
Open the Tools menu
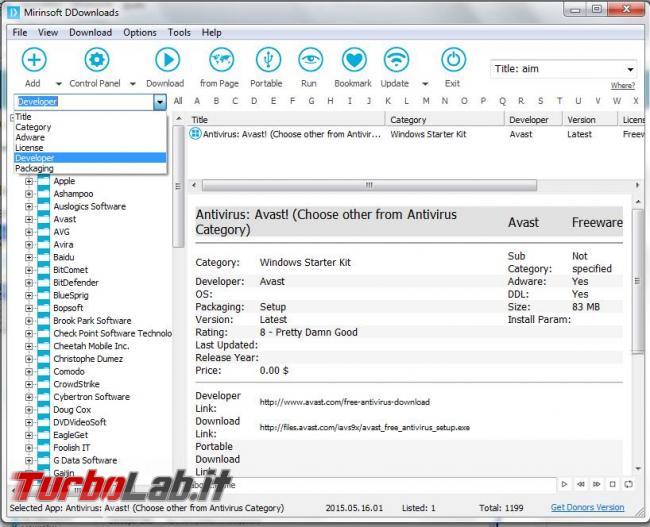(179, 32)
